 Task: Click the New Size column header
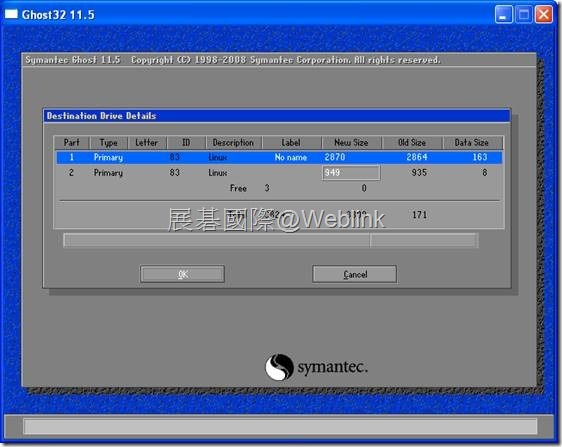[x=351, y=143]
